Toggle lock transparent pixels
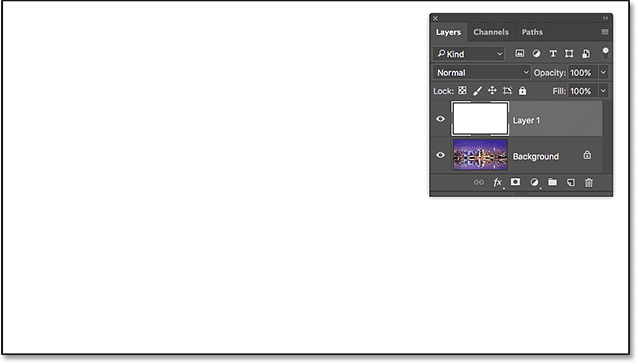Viewport: 638px width, 364px height. (x=462, y=90)
